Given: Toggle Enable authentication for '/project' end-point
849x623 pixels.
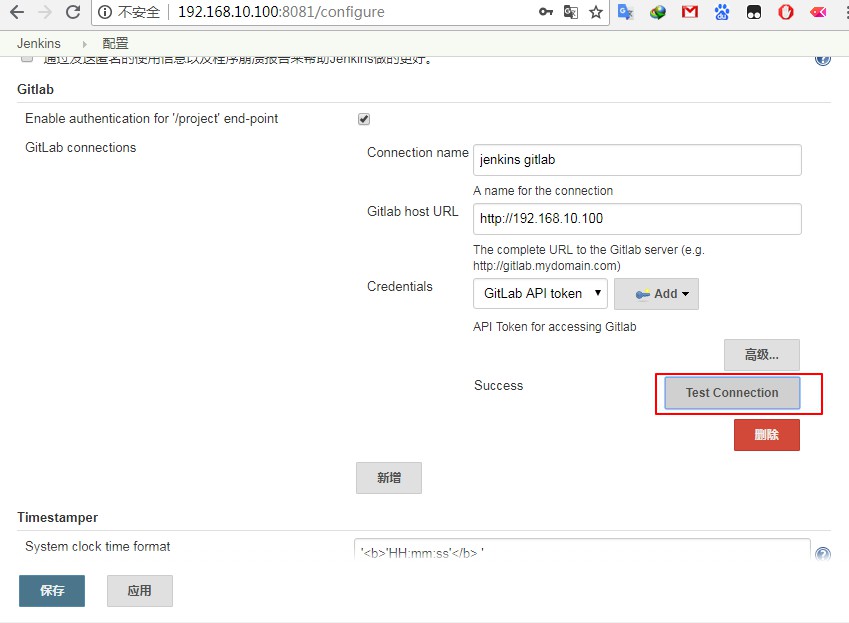Looking at the screenshot, I should [364, 119].
